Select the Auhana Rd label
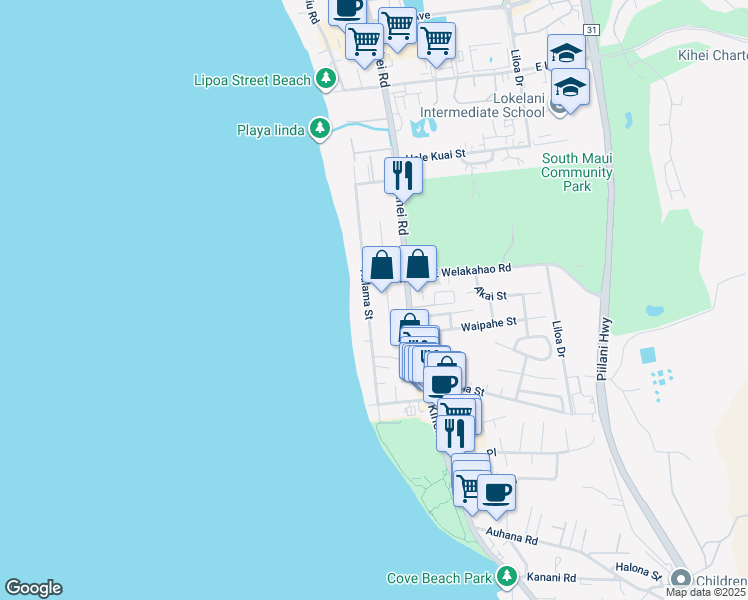The height and width of the screenshot is (600, 748). point(512,536)
